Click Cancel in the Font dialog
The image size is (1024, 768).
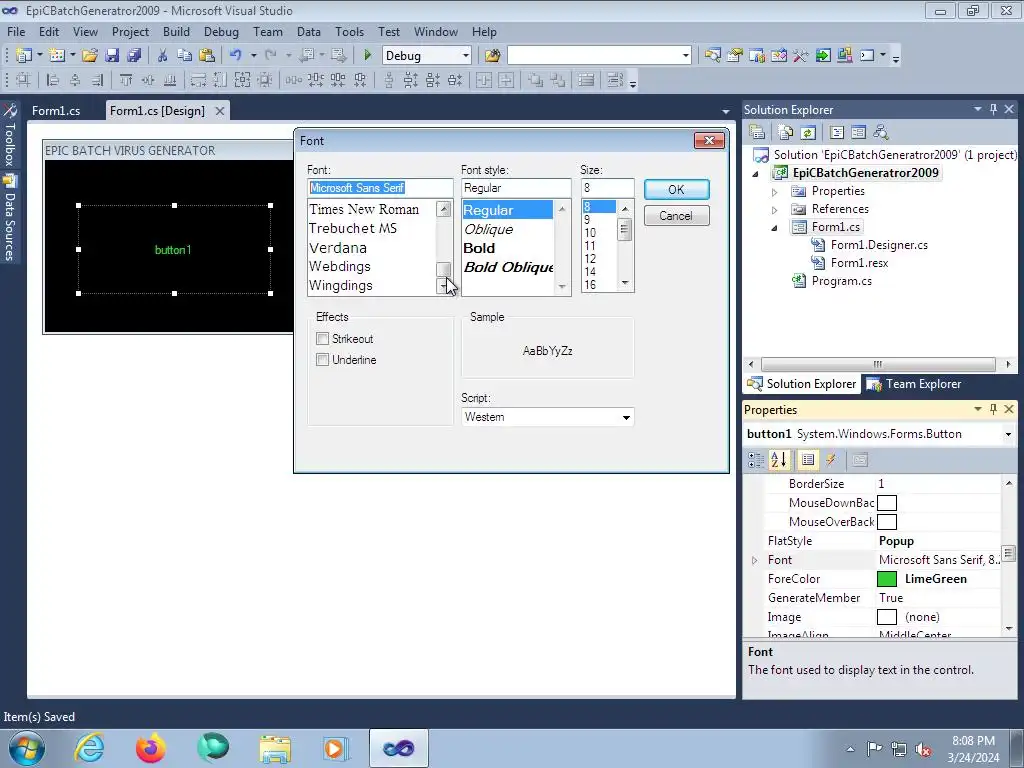(676, 216)
